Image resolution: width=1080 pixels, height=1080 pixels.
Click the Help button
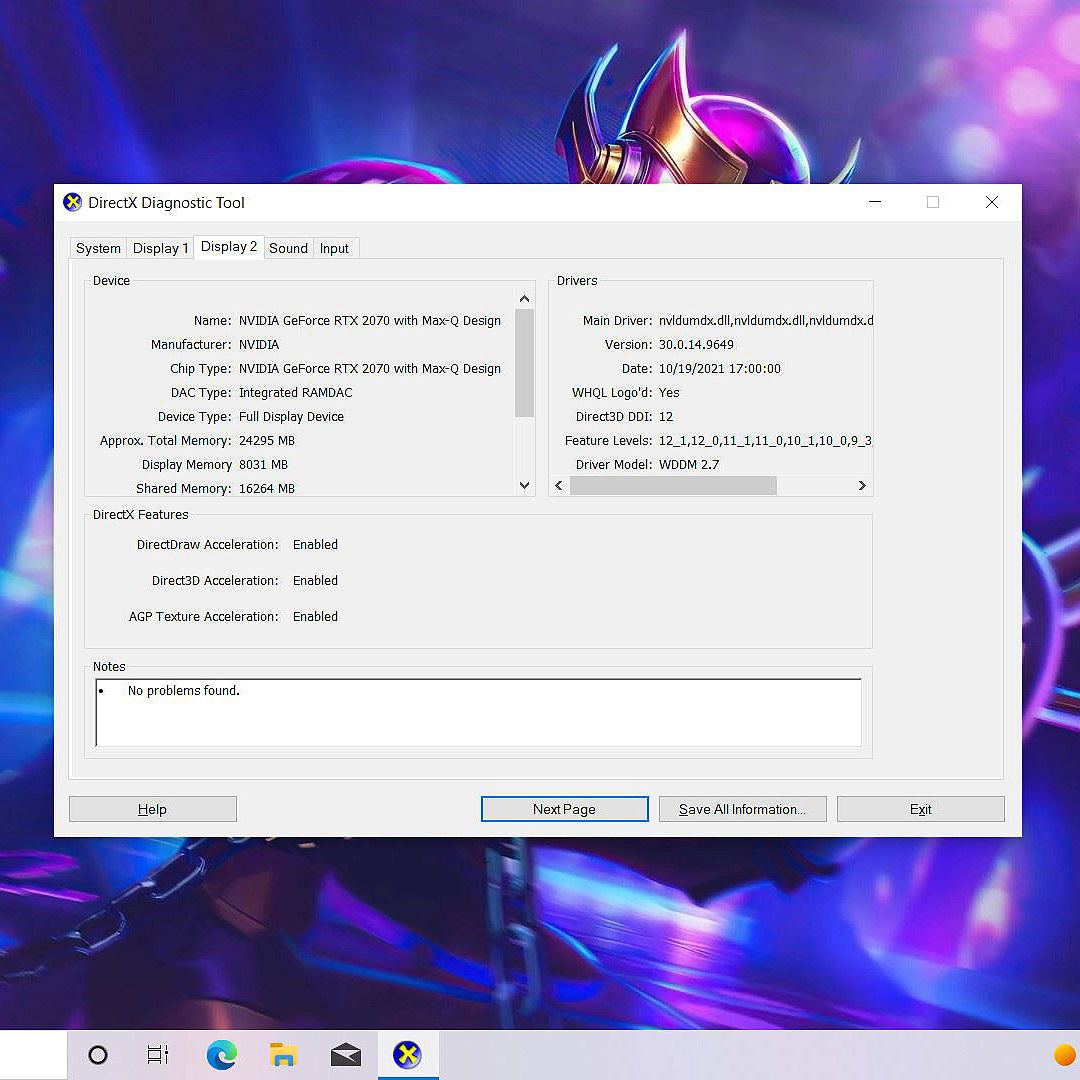click(x=152, y=809)
